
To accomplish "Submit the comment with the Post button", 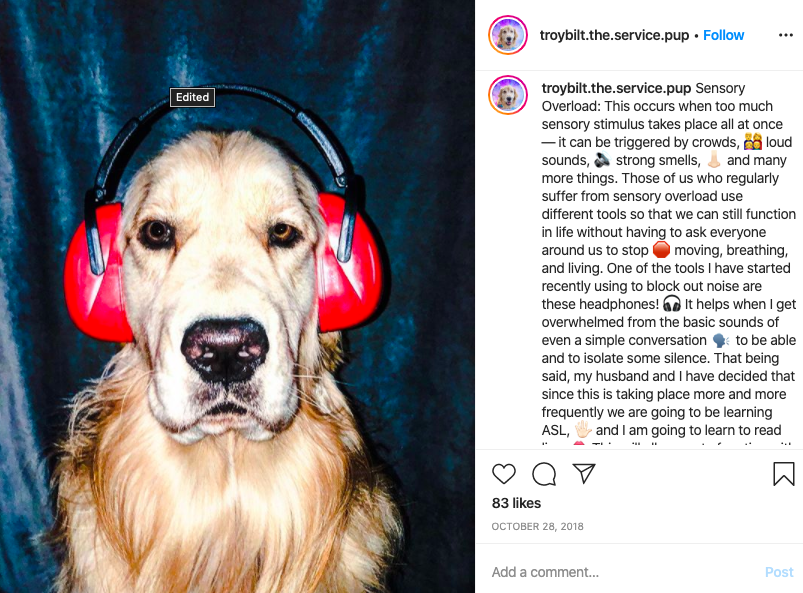I will click(x=779, y=572).
